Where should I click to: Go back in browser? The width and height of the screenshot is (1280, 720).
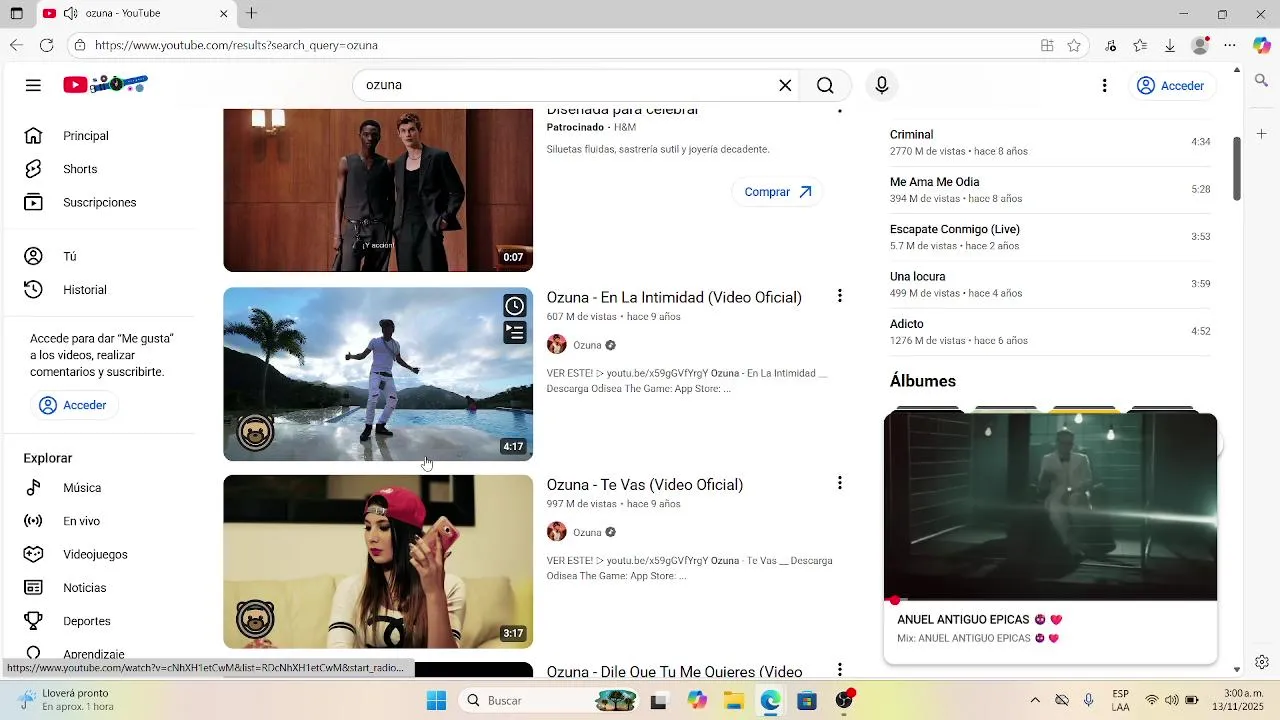(16, 45)
